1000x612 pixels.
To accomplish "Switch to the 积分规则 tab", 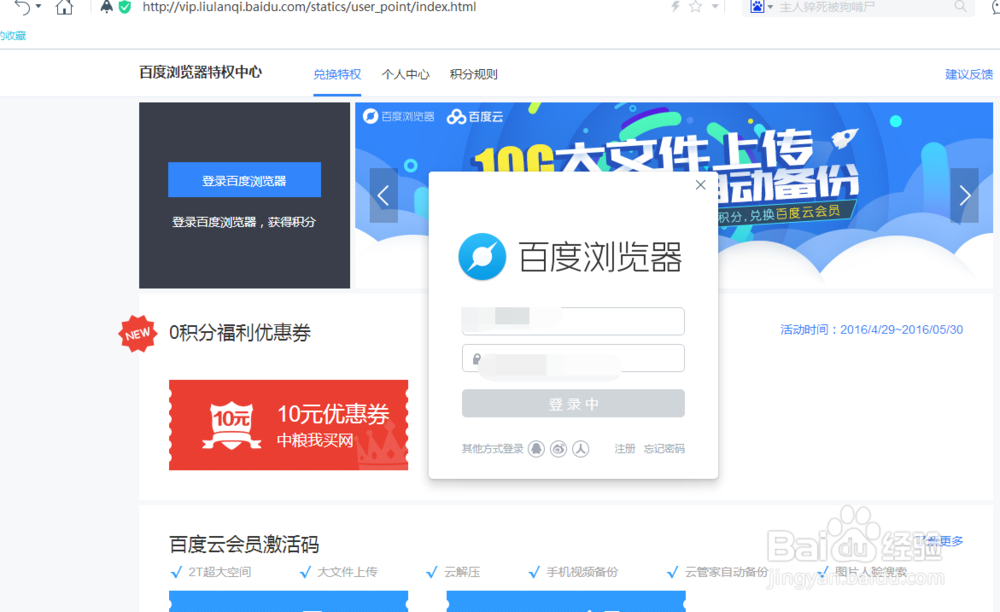I will [x=473, y=73].
